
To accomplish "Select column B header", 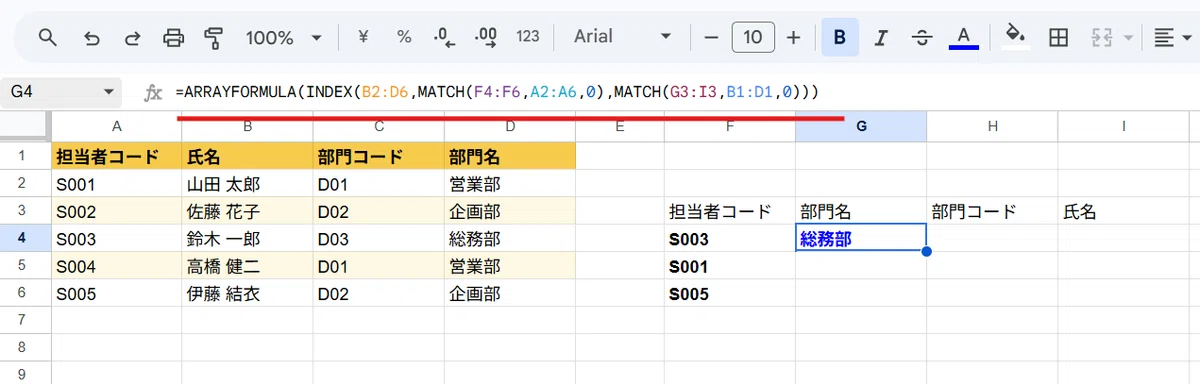I will click(247, 126).
